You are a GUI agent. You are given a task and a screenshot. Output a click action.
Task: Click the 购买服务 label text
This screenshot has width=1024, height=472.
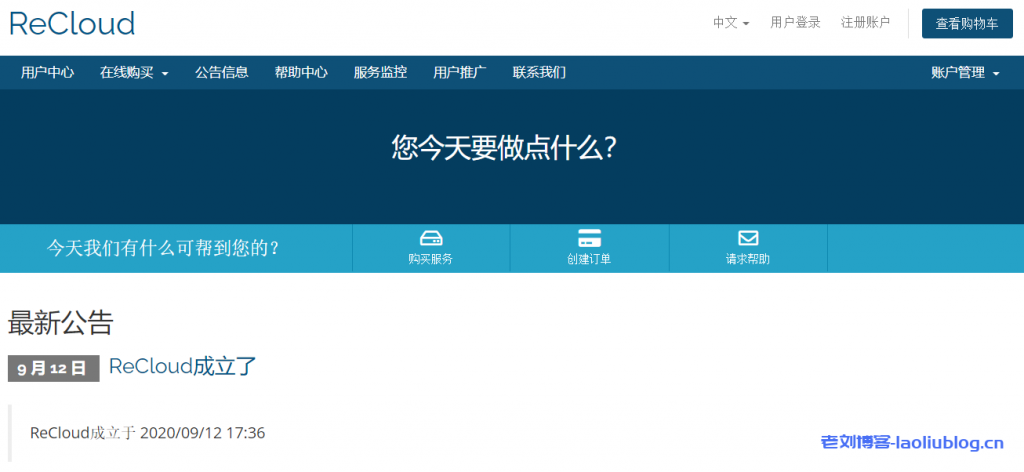[431, 259]
